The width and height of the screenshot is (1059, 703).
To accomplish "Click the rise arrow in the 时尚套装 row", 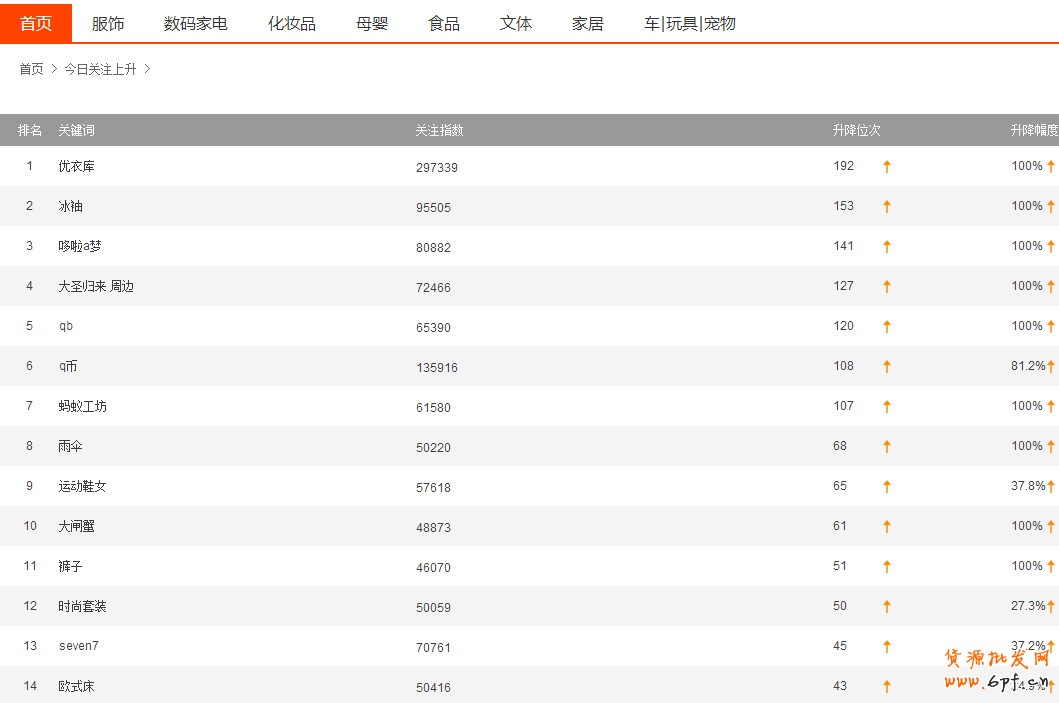I will coord(886,607).
